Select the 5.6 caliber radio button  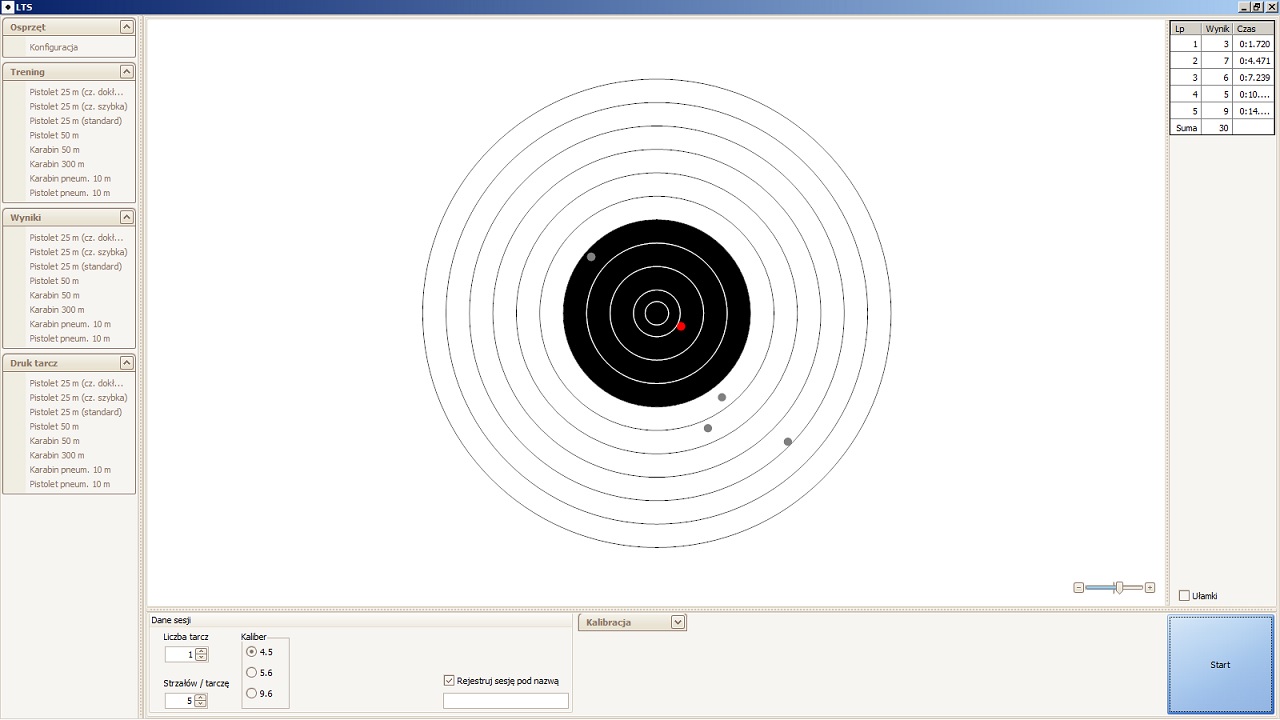click(252, 673)
